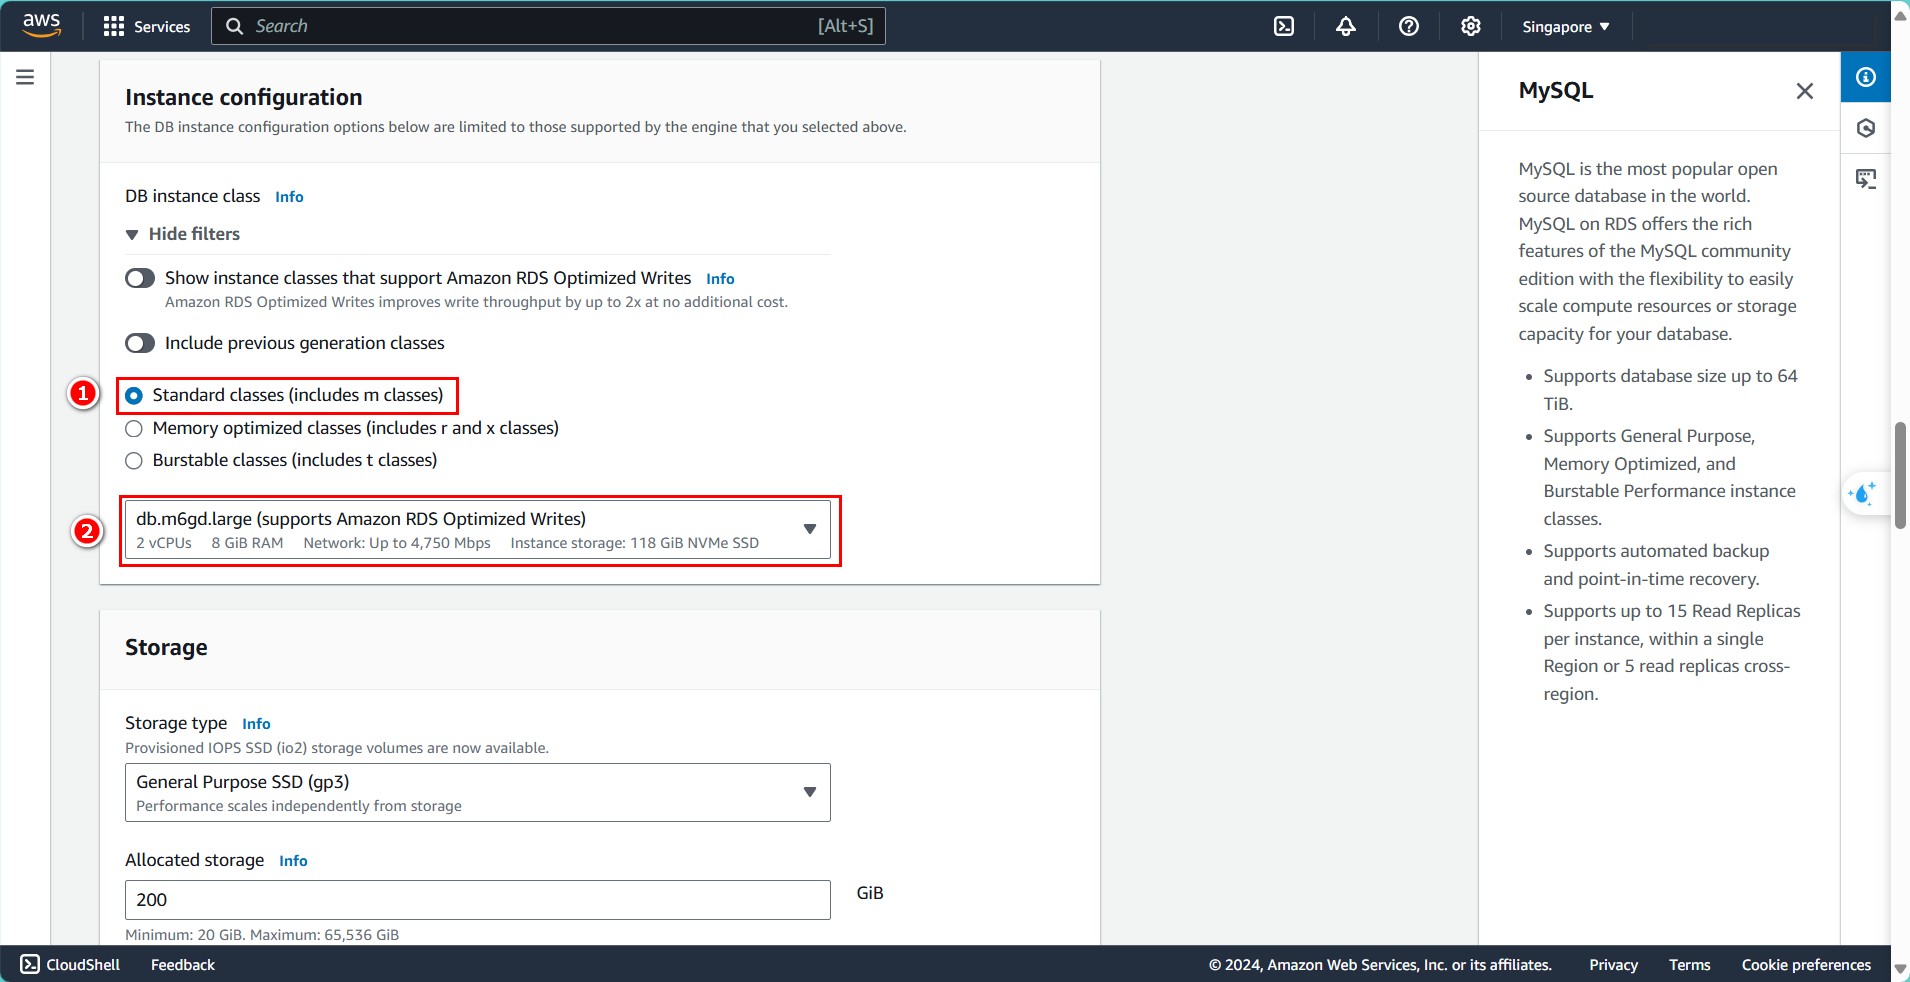This screenshot has height=982, width=1910.
Task: Select Memory optimized classes radio button
Action: coord(134,429)
